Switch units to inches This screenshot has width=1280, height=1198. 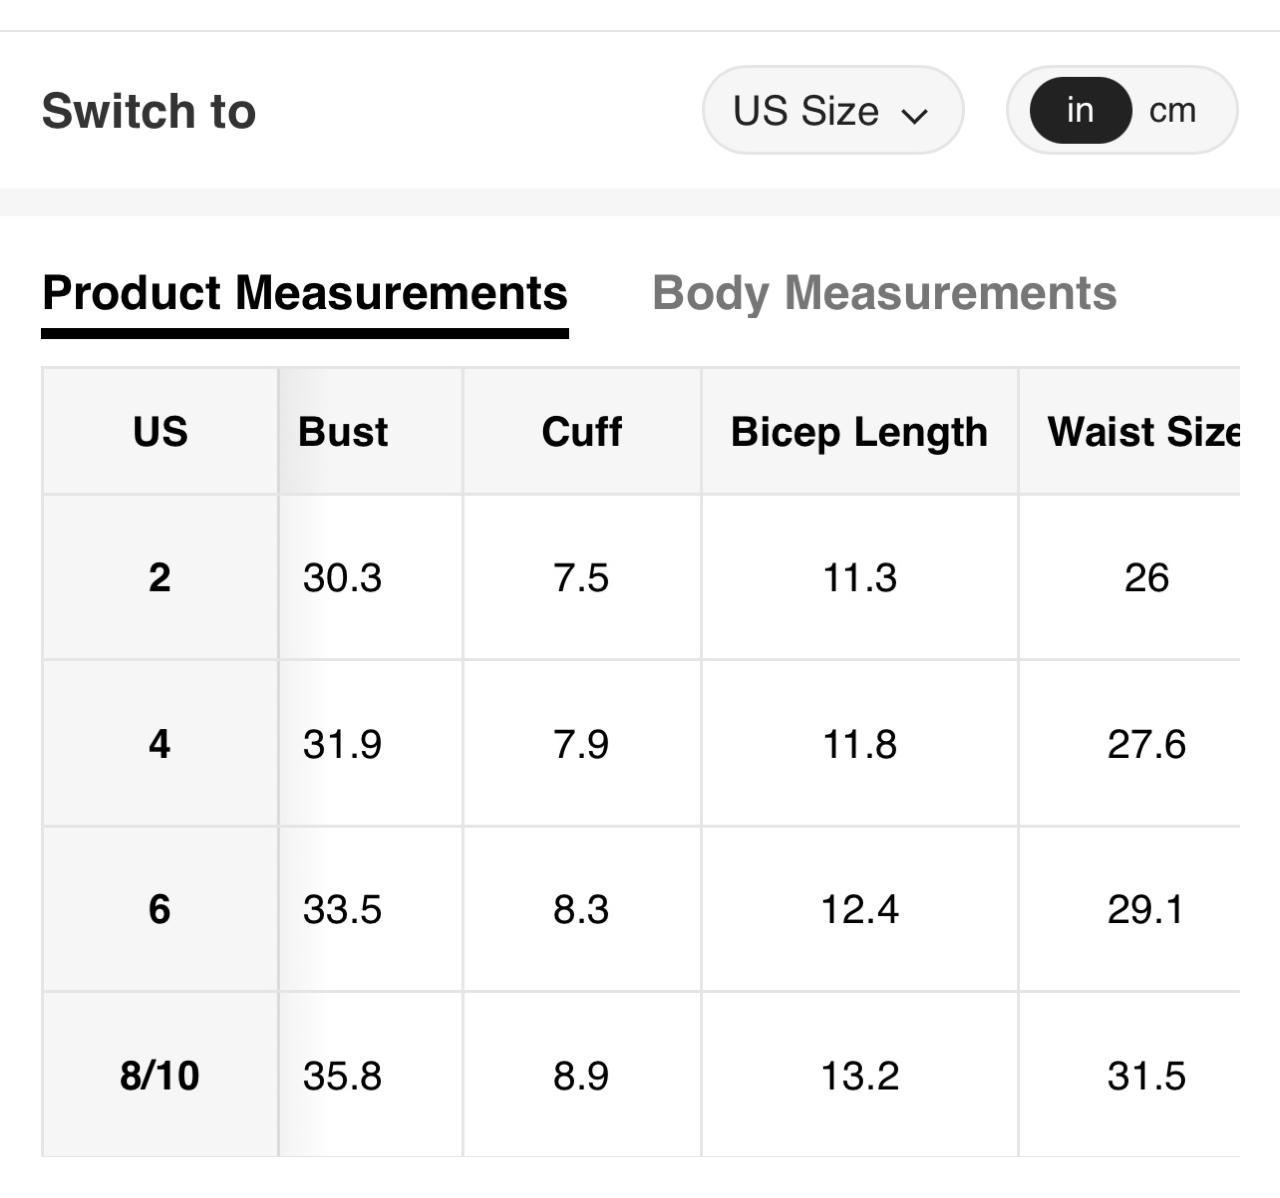click(x=1080, y=110)
